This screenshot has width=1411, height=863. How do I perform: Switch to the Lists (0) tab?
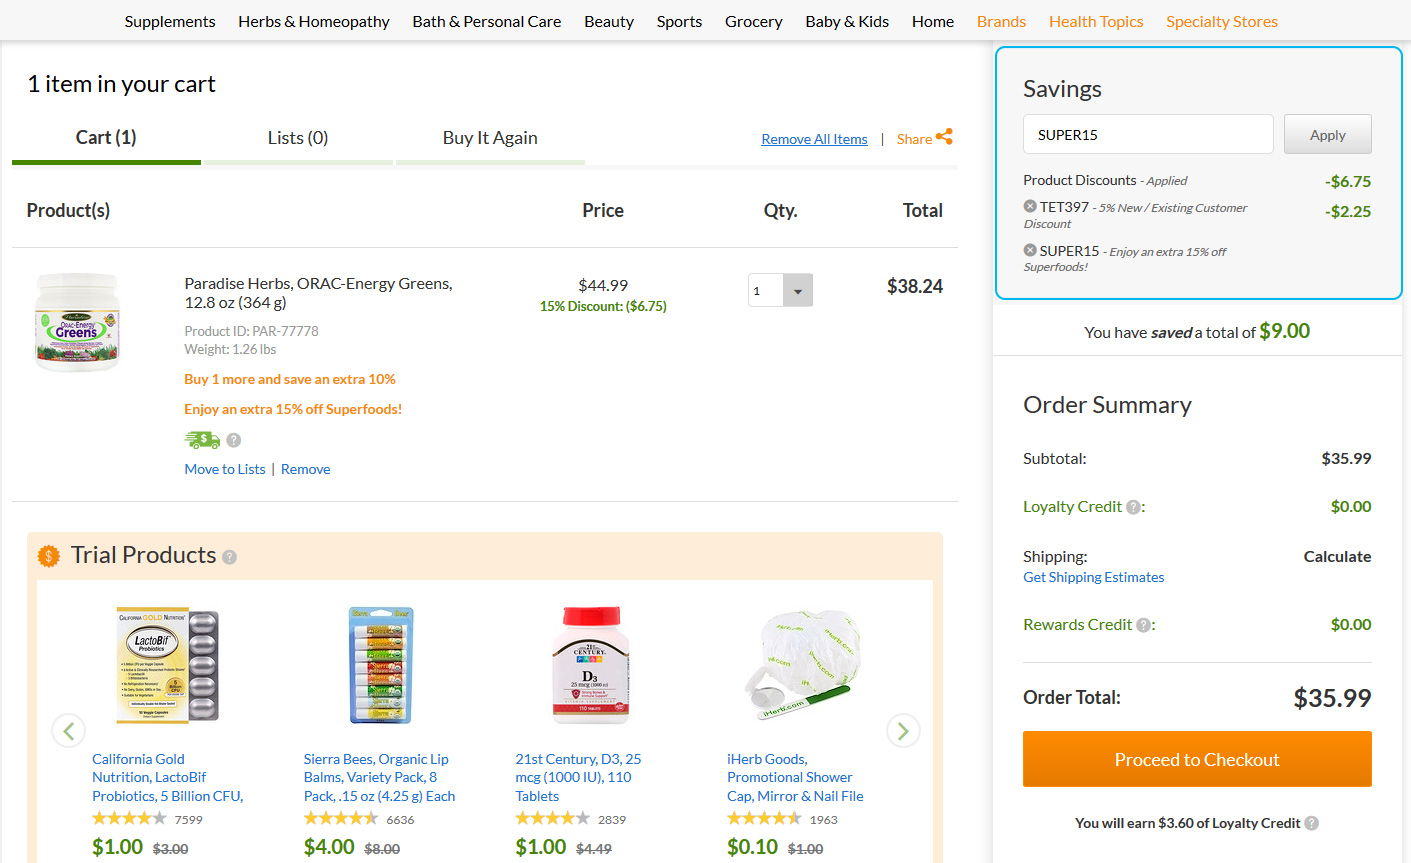(x=298, y=138)
